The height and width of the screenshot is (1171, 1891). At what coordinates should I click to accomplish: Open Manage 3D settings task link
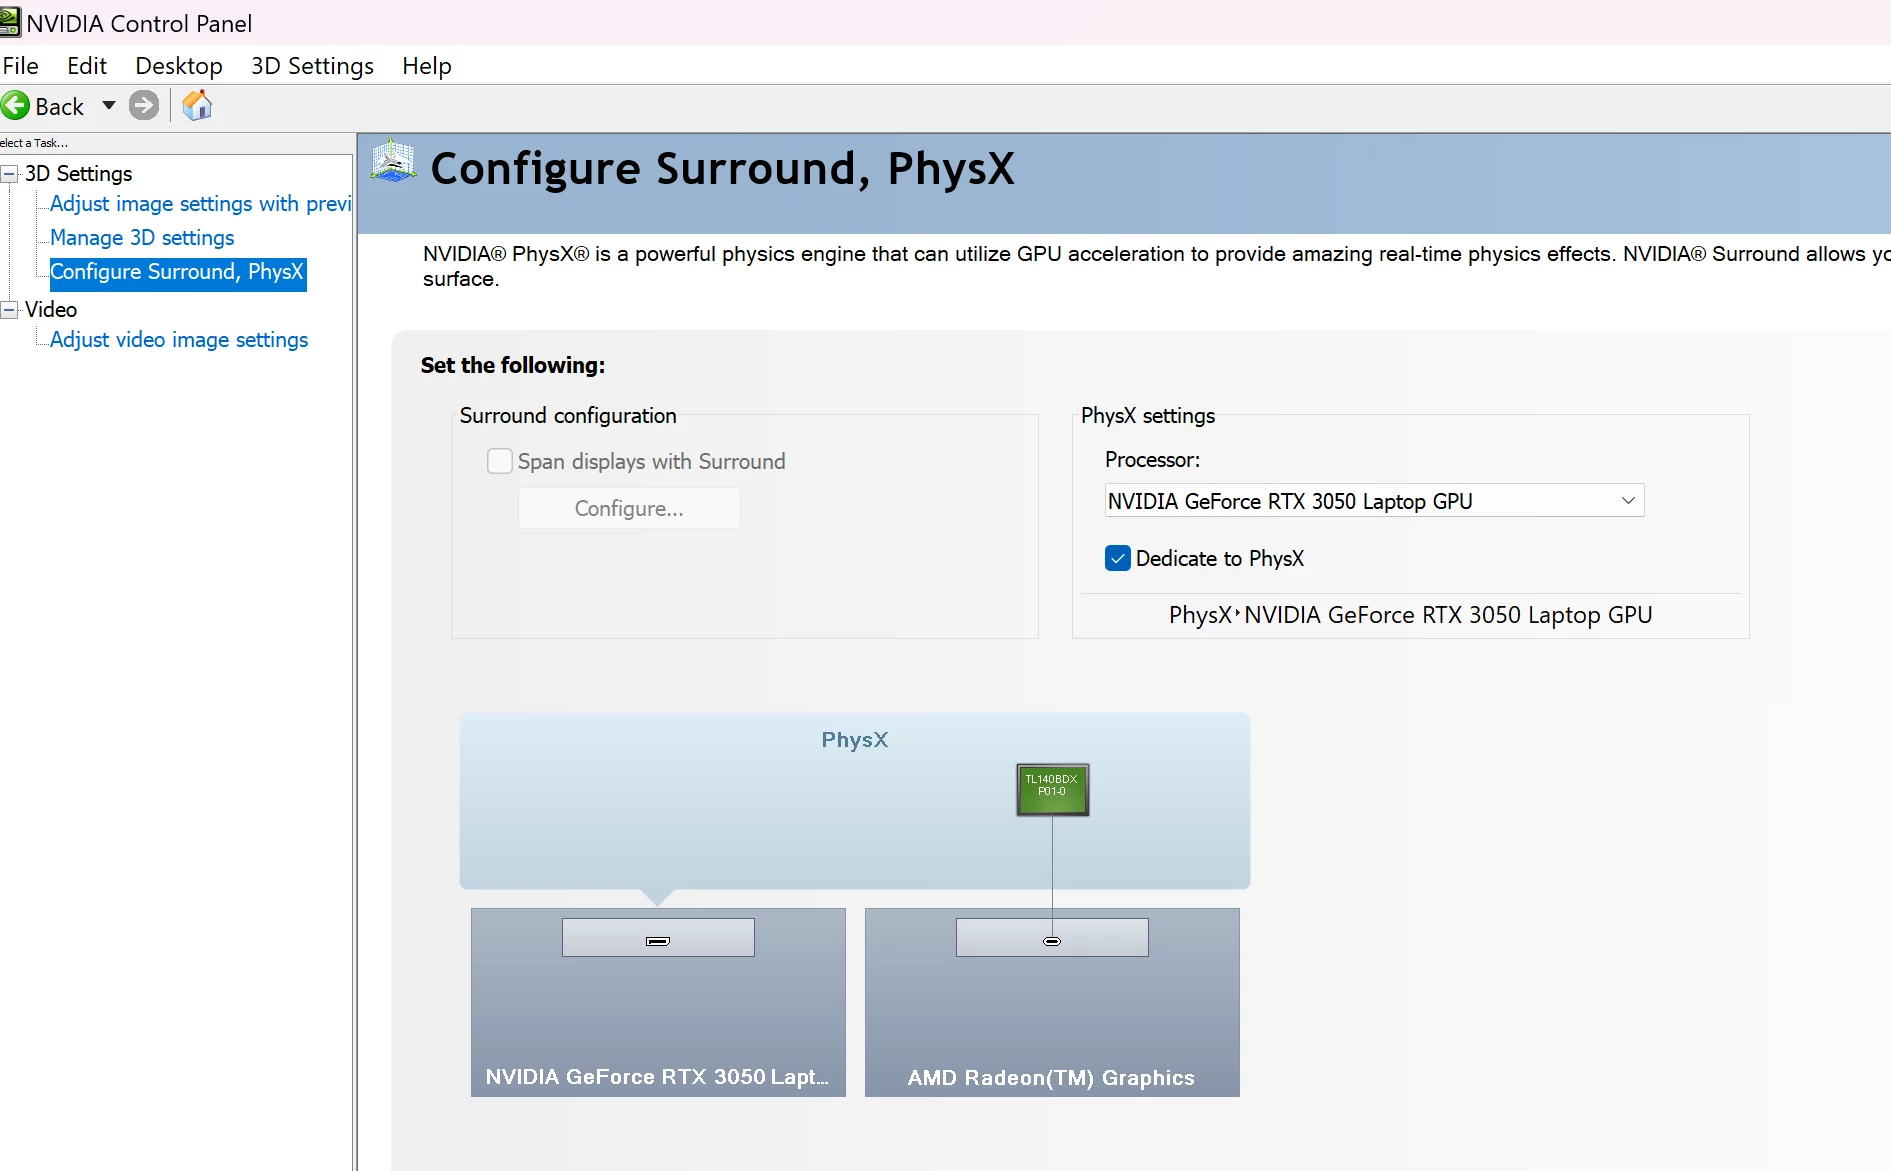tap(141, 237)
